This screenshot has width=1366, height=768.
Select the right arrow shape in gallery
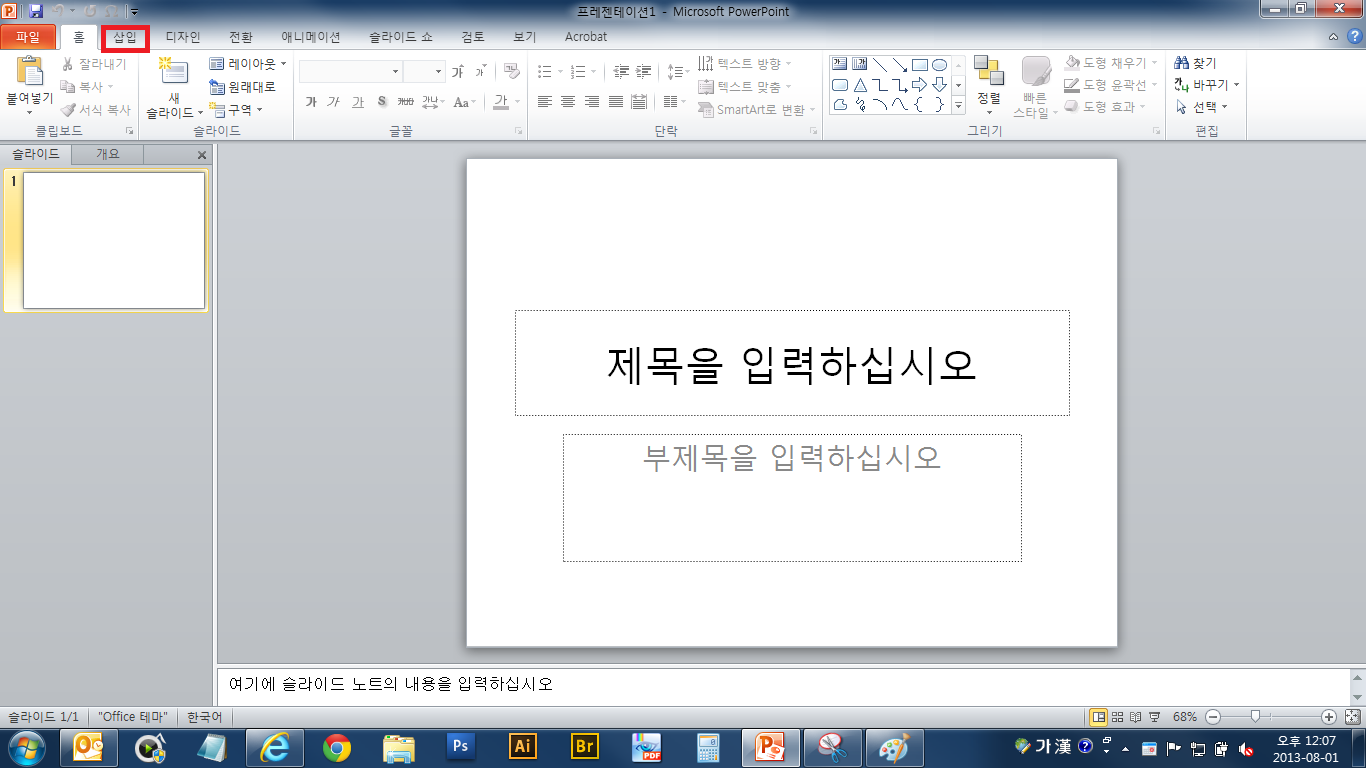[x=920, y=85]
